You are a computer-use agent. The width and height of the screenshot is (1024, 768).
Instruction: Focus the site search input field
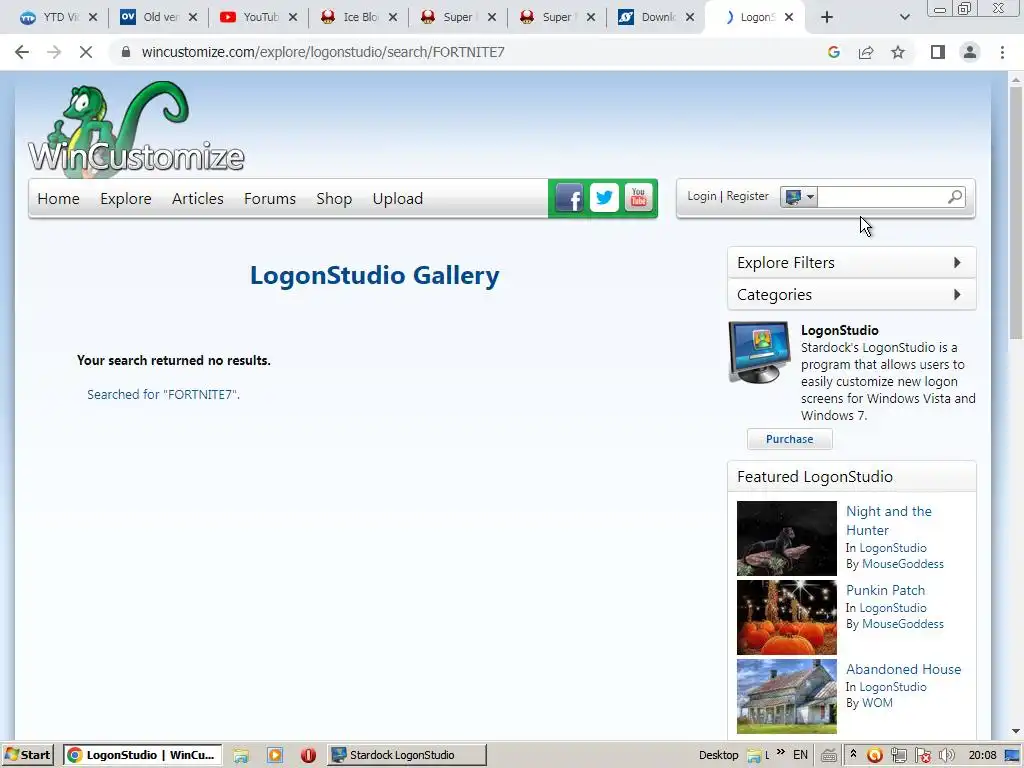tap(881, 197)
